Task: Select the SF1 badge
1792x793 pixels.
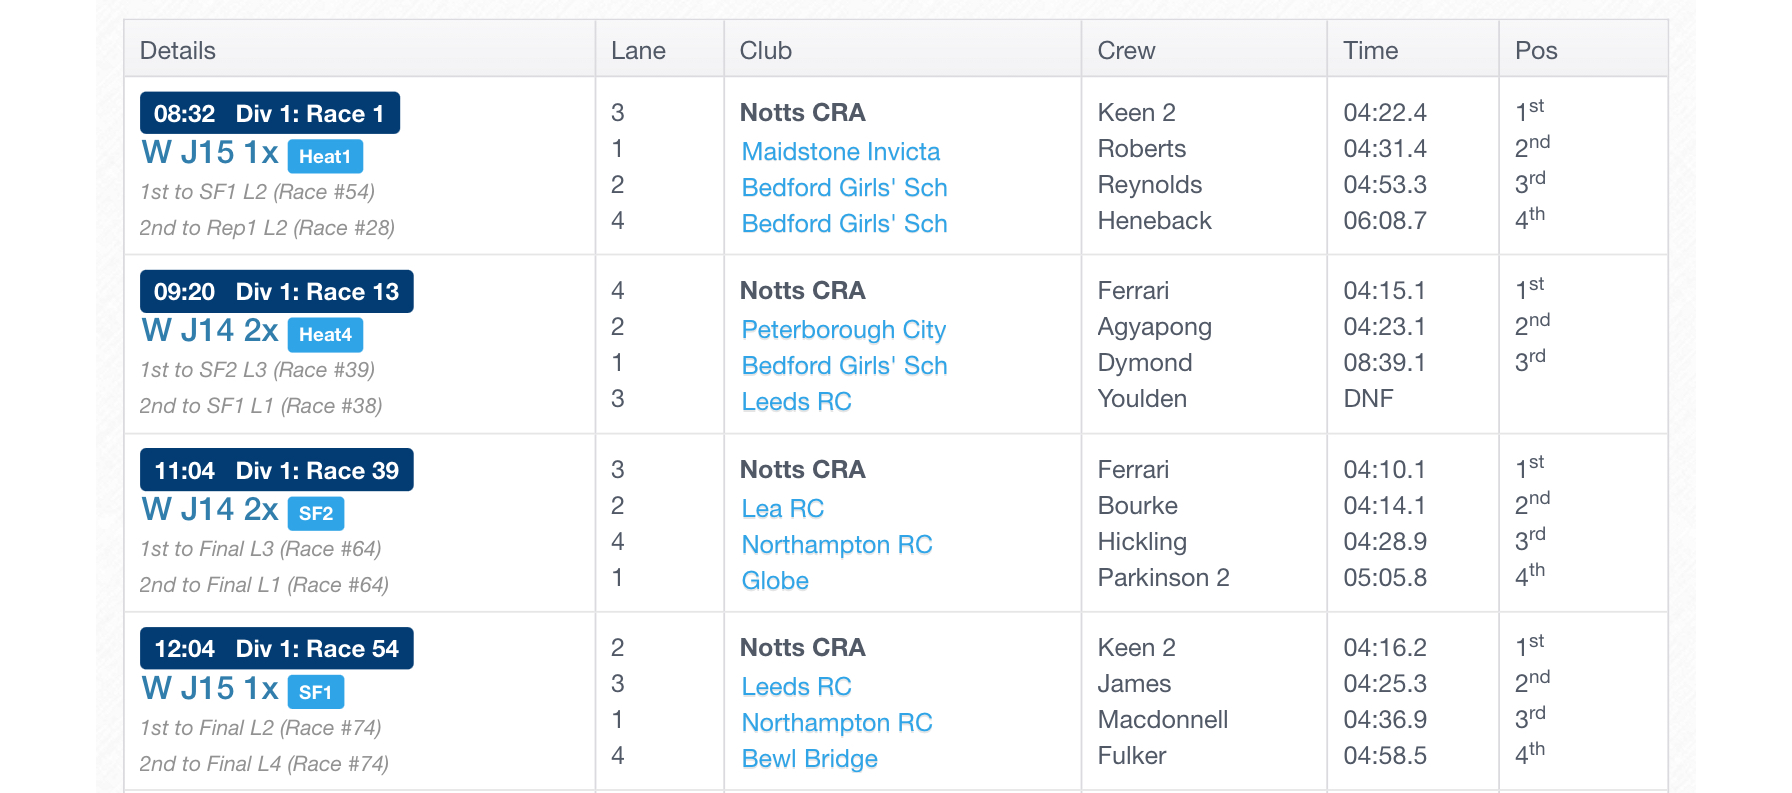Action: coord(316,692)
